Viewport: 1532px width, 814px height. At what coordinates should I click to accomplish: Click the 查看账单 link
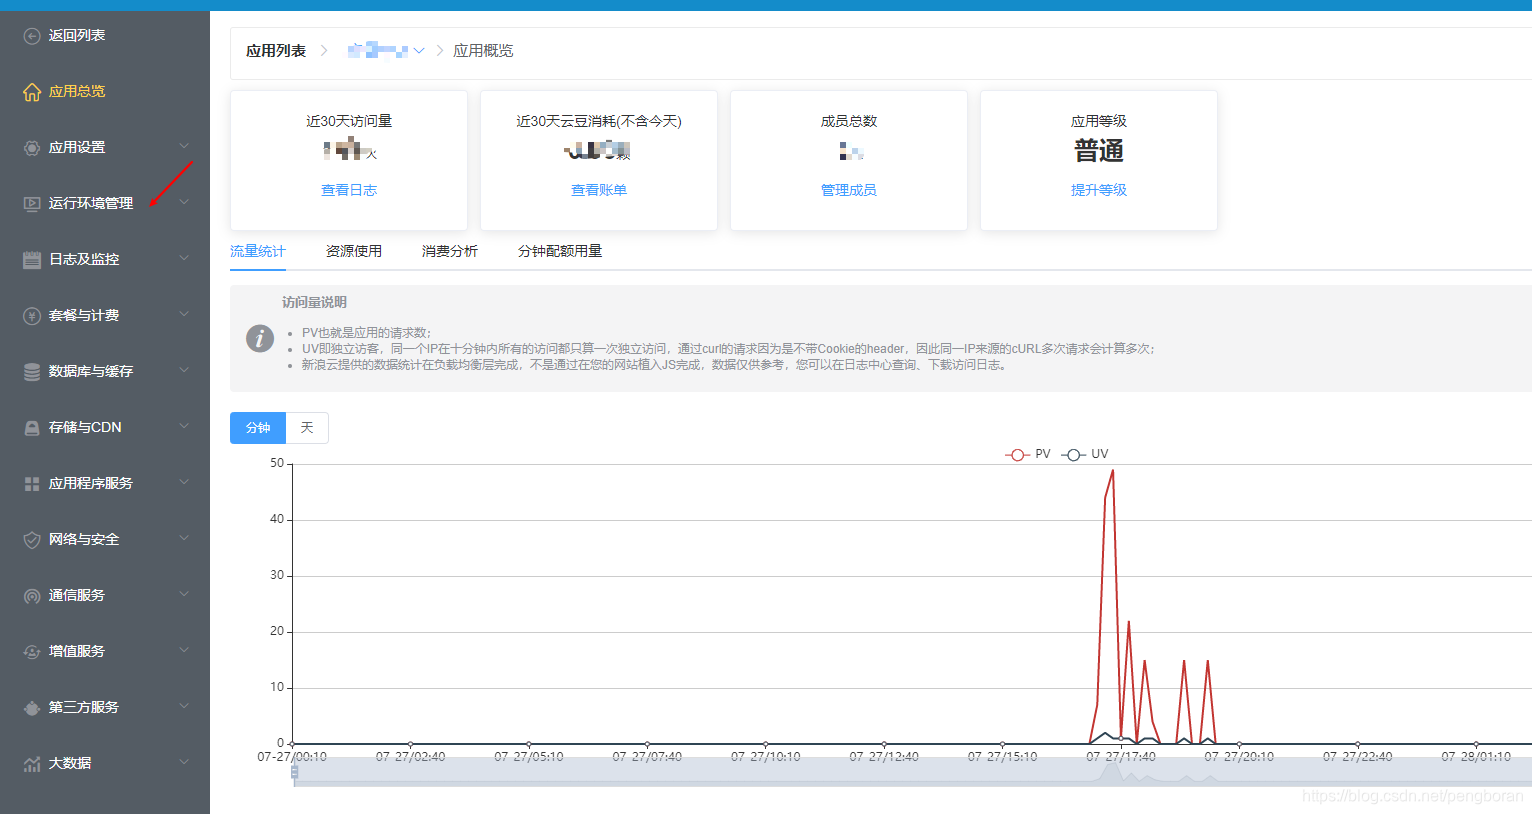pyautogui.click(x=599, y=190)
